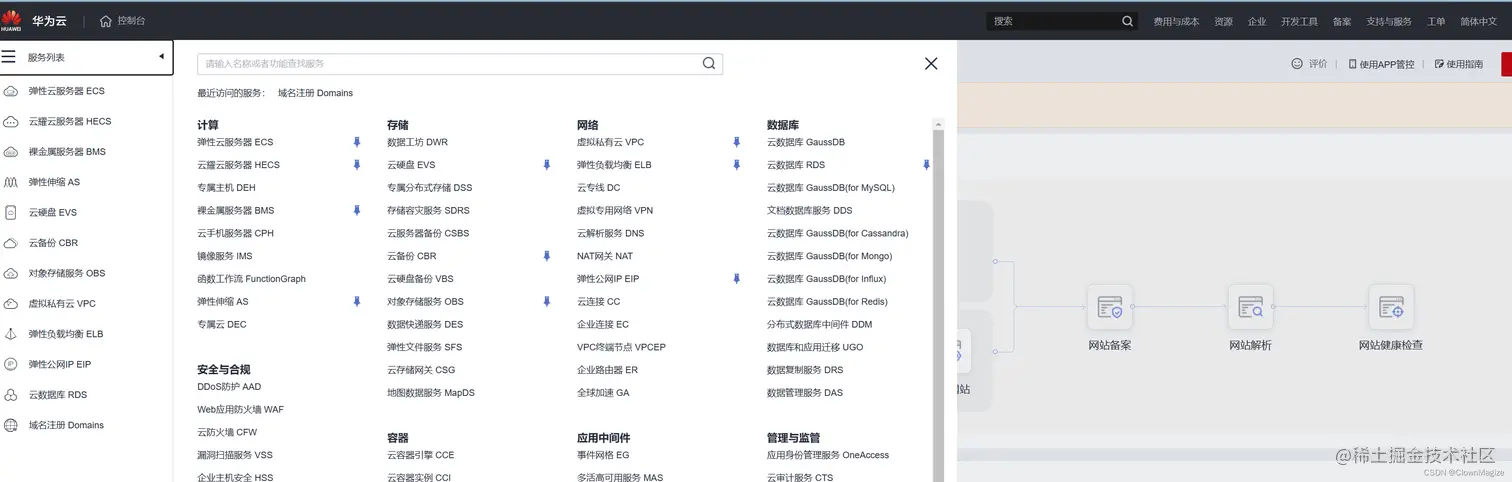Unpin 弹性伸缩 AS in 计算 list
1512x482 pixels.
coord(357,302)
